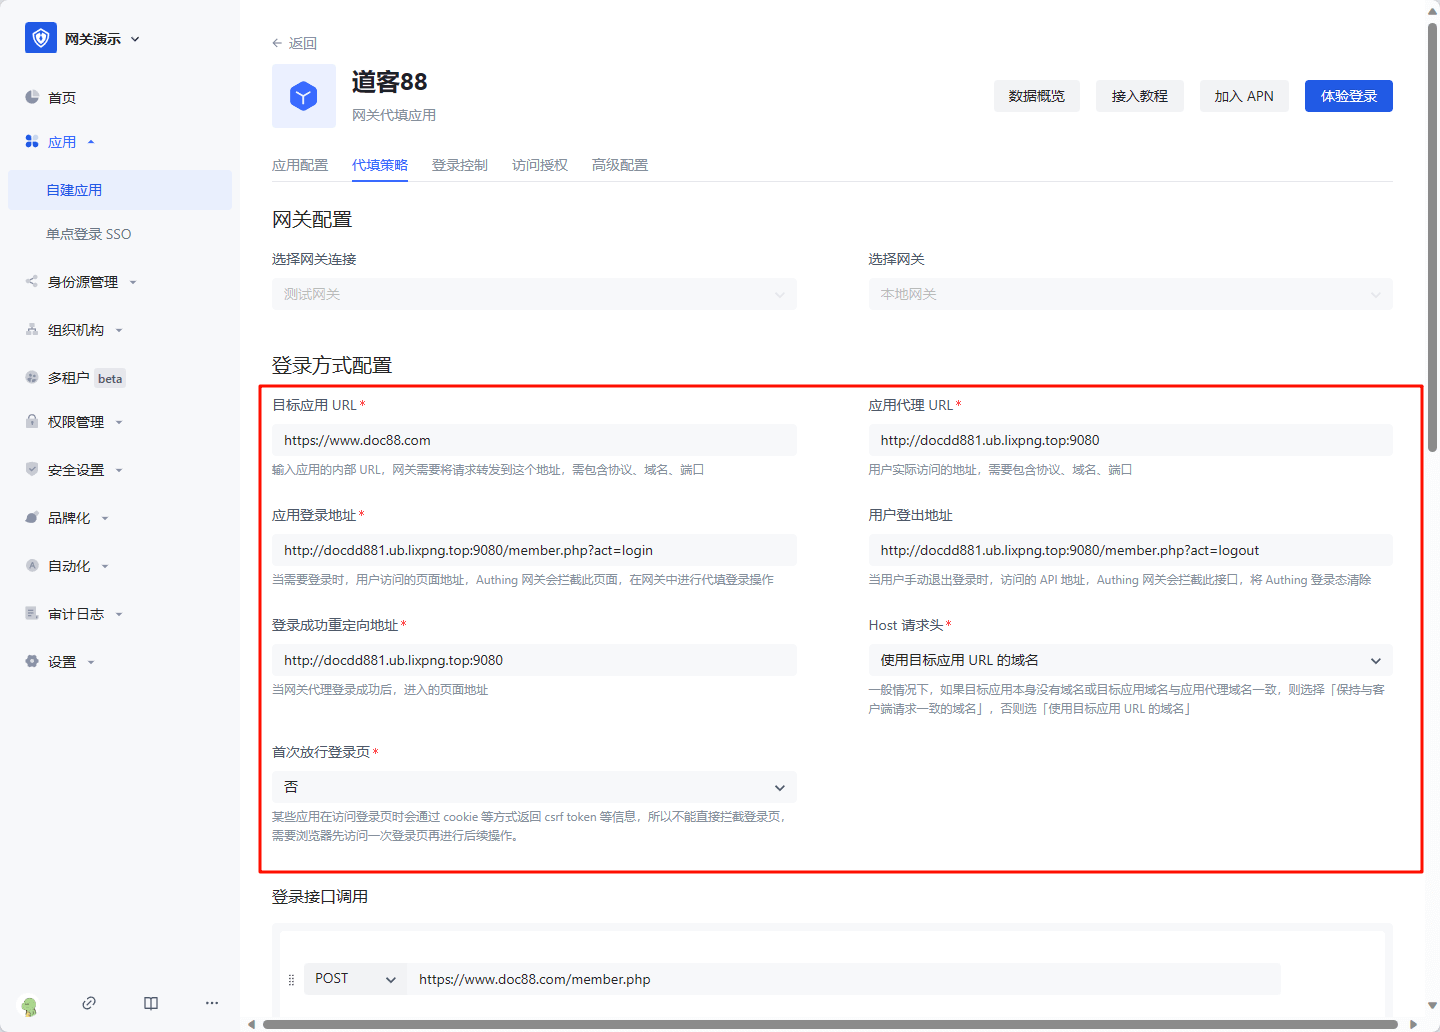Open the 首页 home icon in sidebar
Viewport: 1440px width, 1032px height.
[x=31, y=97]
